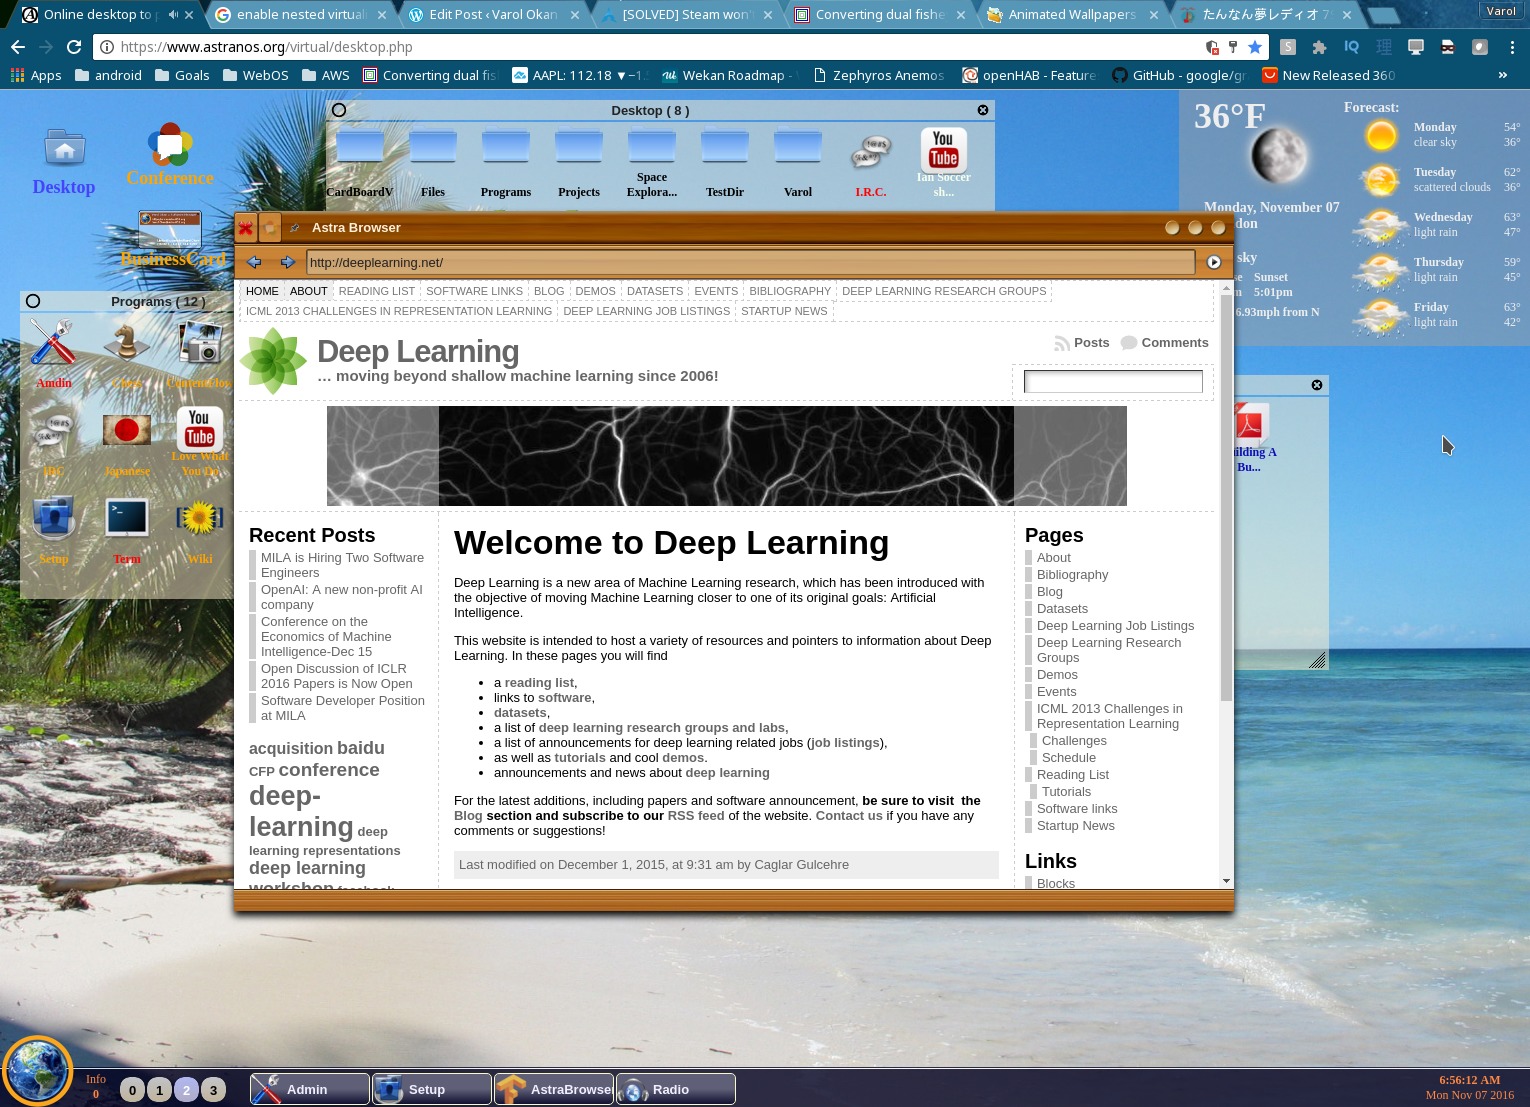Open the Love What You Do YouTube icon

(x=200, y=429)
